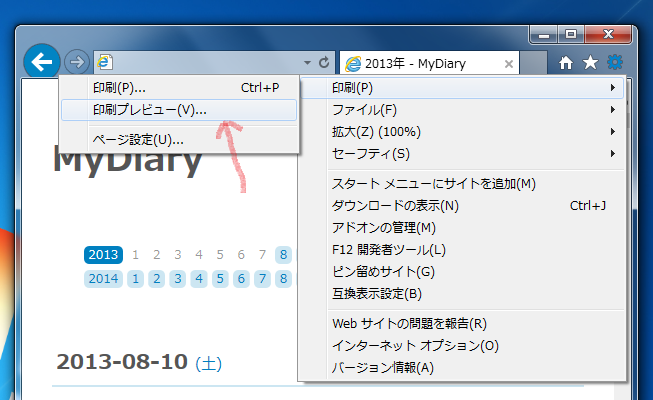Expand the 拡大(Z) (100%) zoom submenu

[376, 132]
